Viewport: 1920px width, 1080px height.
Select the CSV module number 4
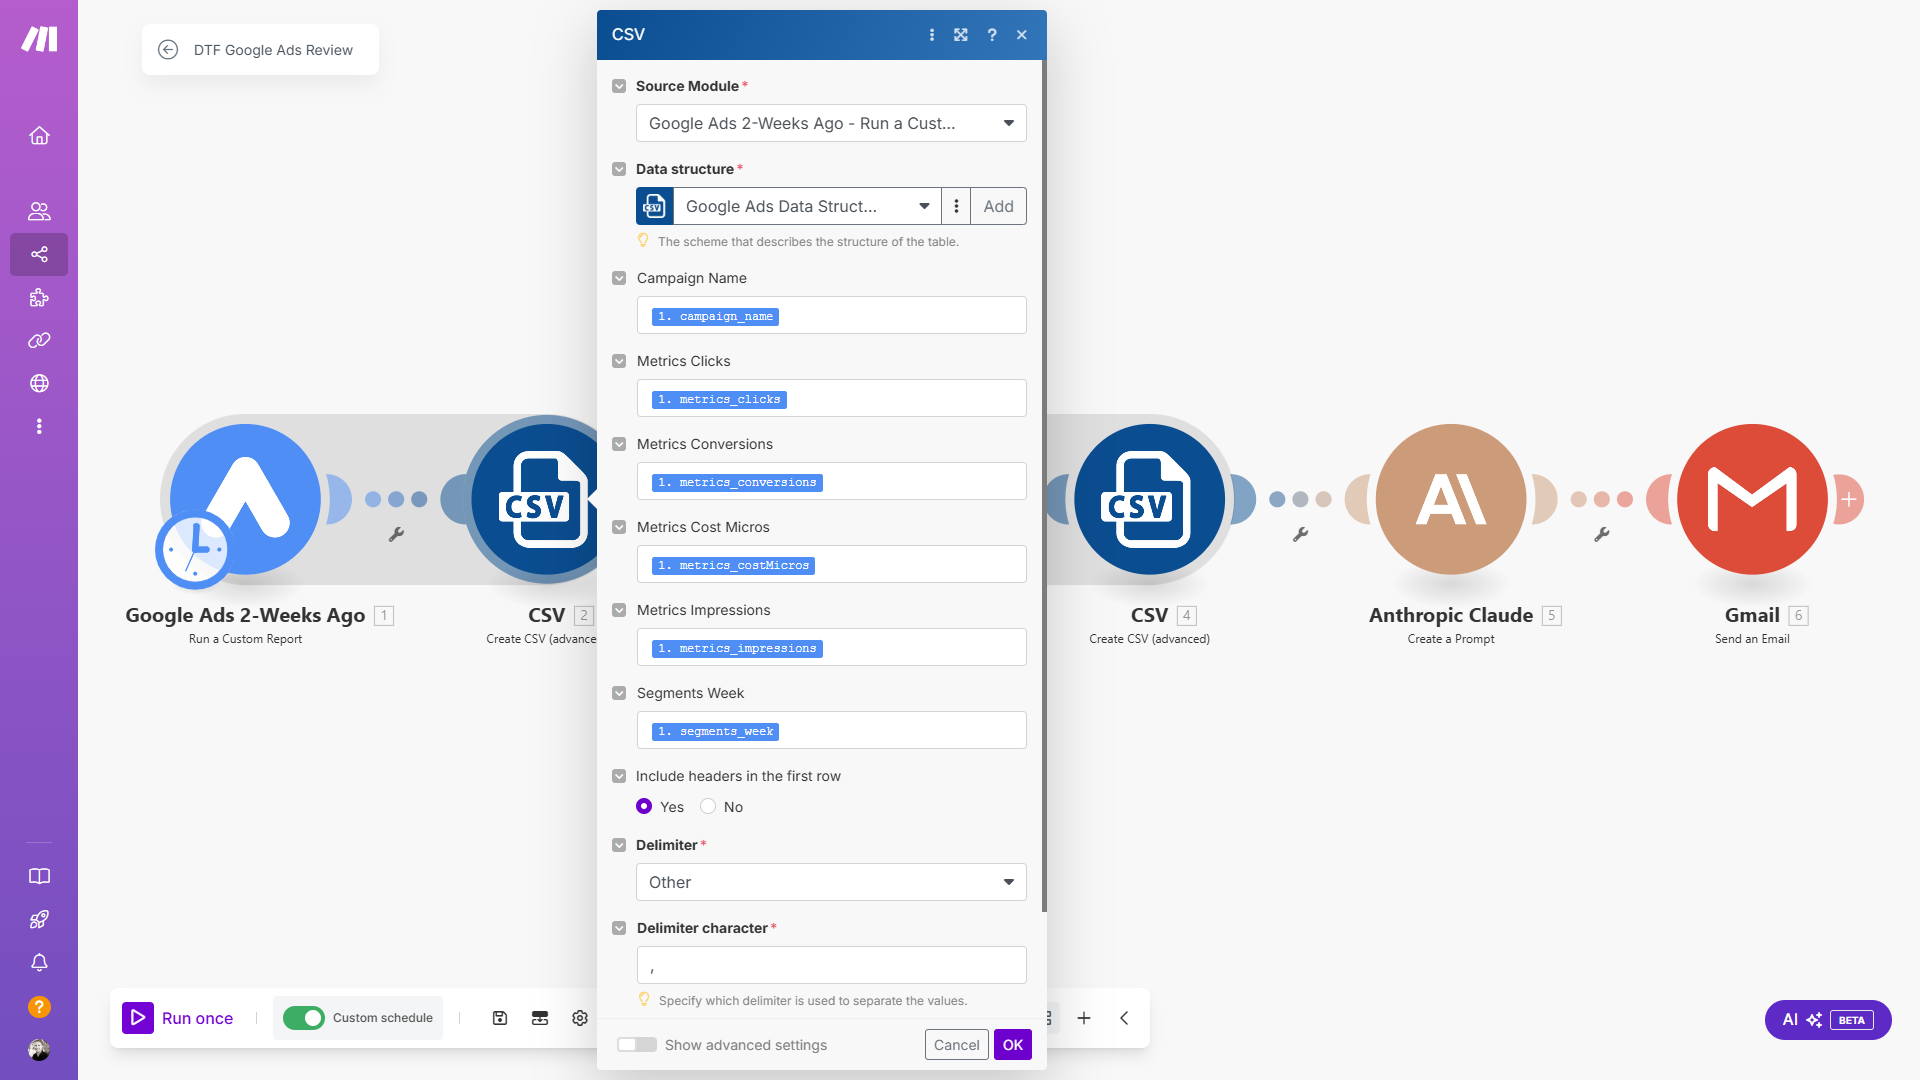pyautogui.click(x=1150, y=500)
